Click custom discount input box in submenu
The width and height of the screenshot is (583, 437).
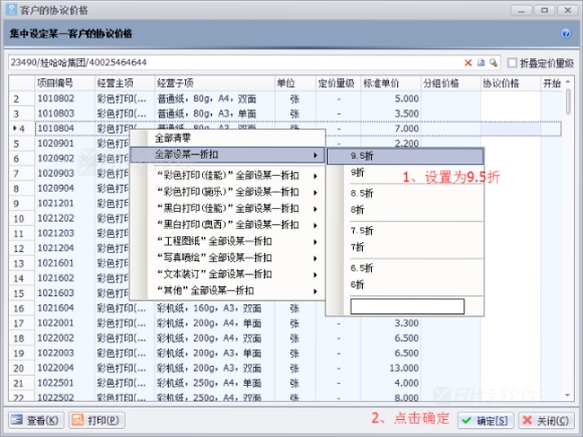[407, 306]
